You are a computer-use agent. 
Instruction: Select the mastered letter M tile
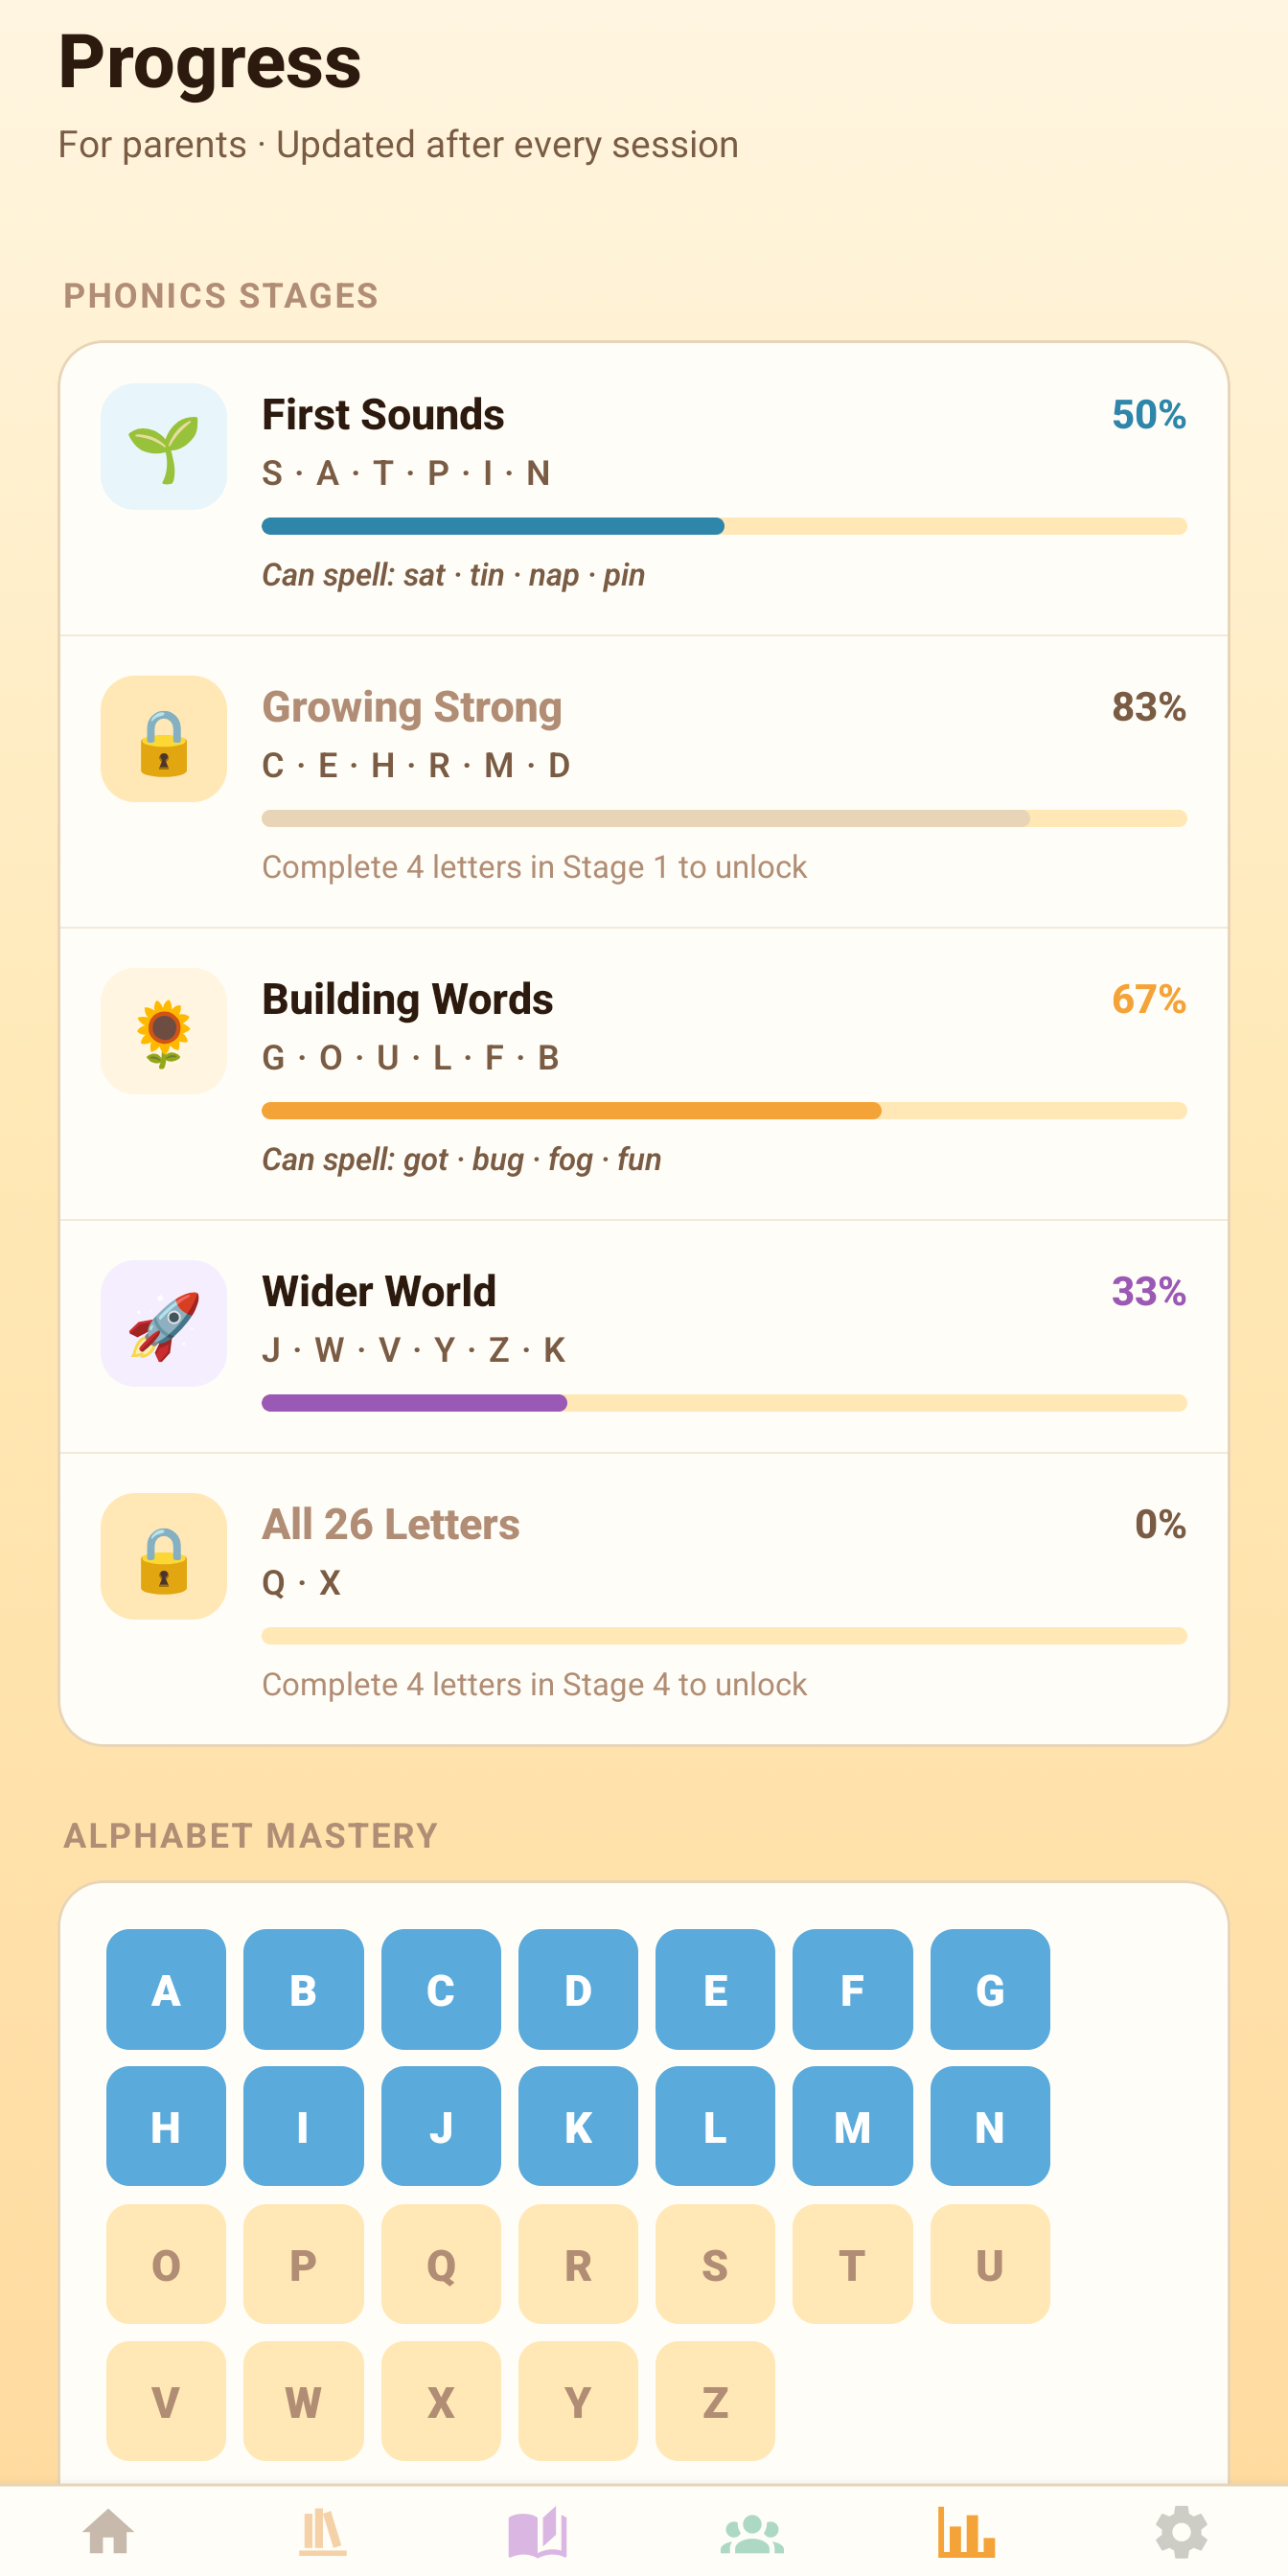[852, 2126]
